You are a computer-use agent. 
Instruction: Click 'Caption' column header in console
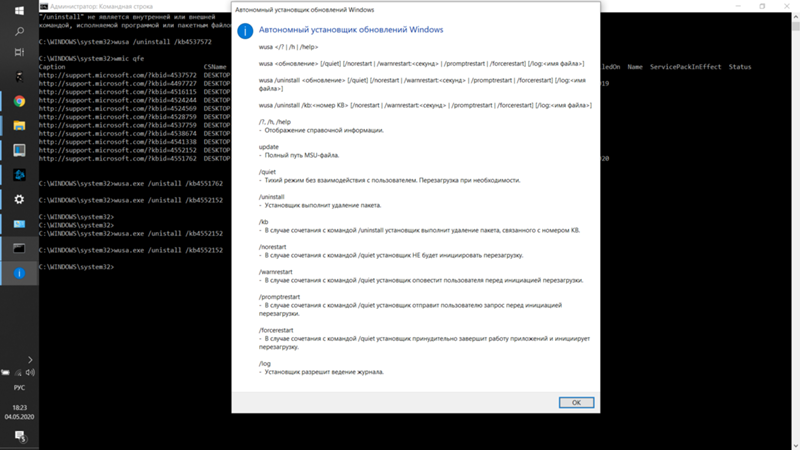52,67
